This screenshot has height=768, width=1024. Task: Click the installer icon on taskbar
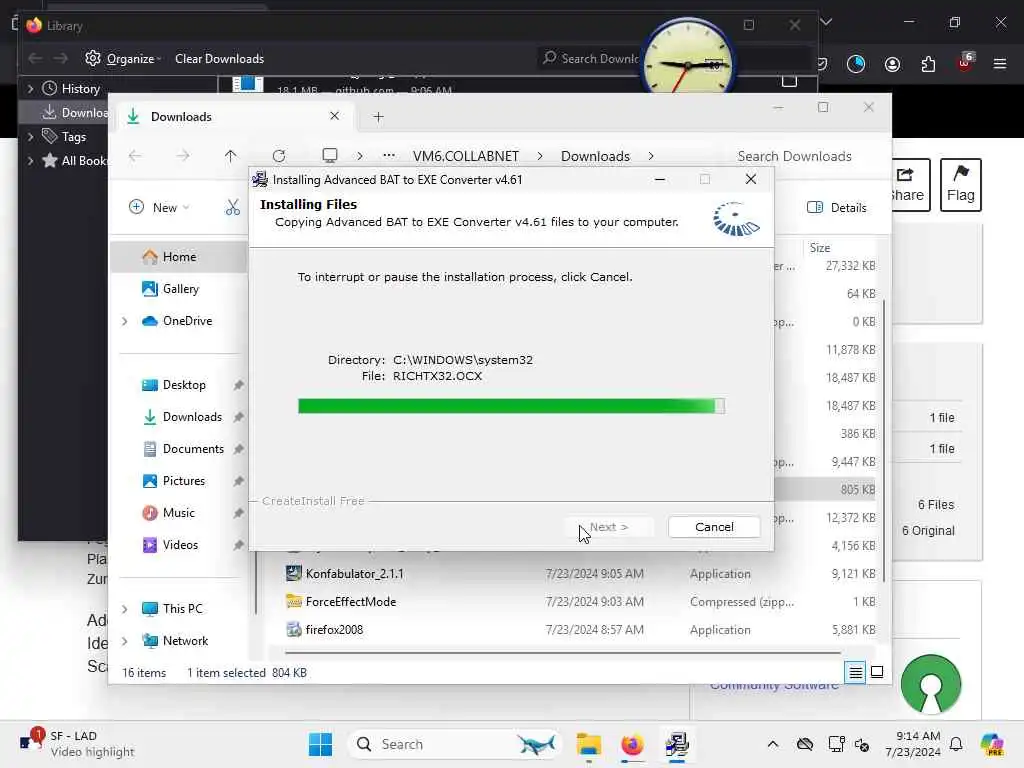click(x=677, y=744)
